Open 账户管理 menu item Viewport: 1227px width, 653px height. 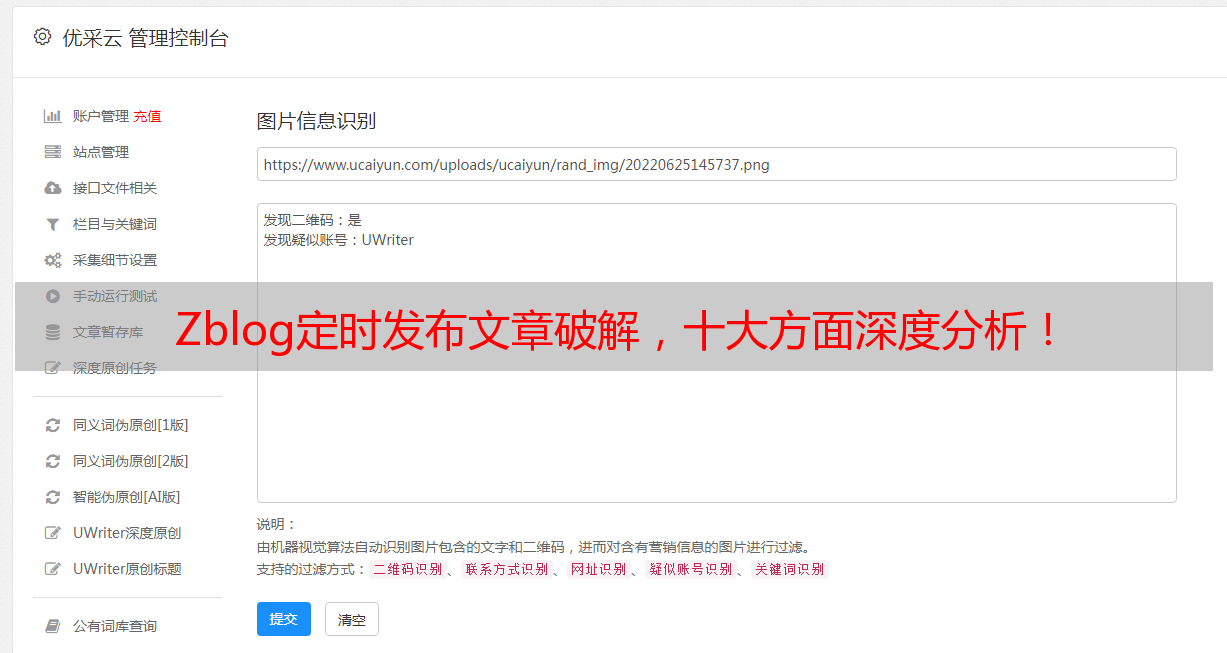pyautogui.click(x=101, y=116)
